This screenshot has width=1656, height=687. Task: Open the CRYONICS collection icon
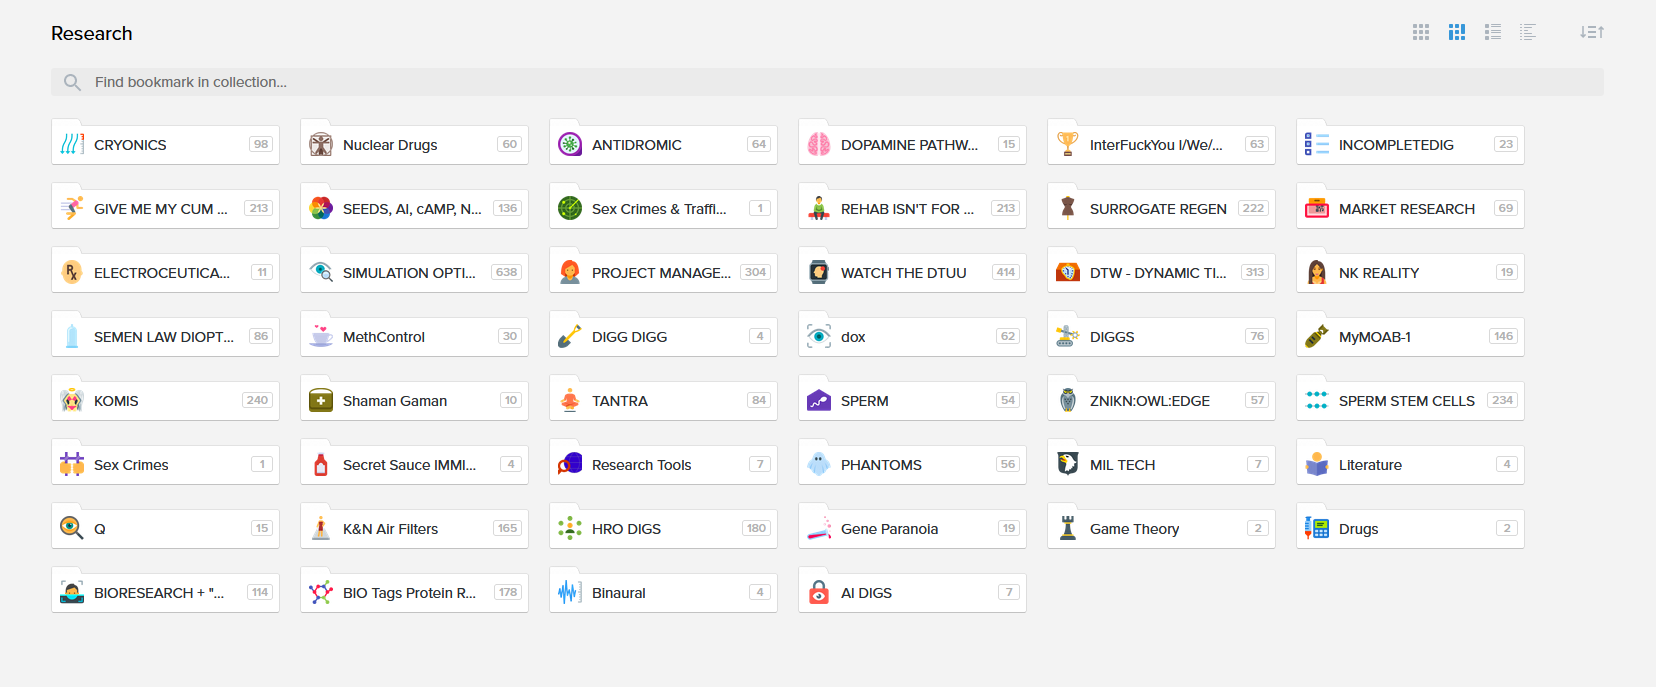tap(72, 145)
